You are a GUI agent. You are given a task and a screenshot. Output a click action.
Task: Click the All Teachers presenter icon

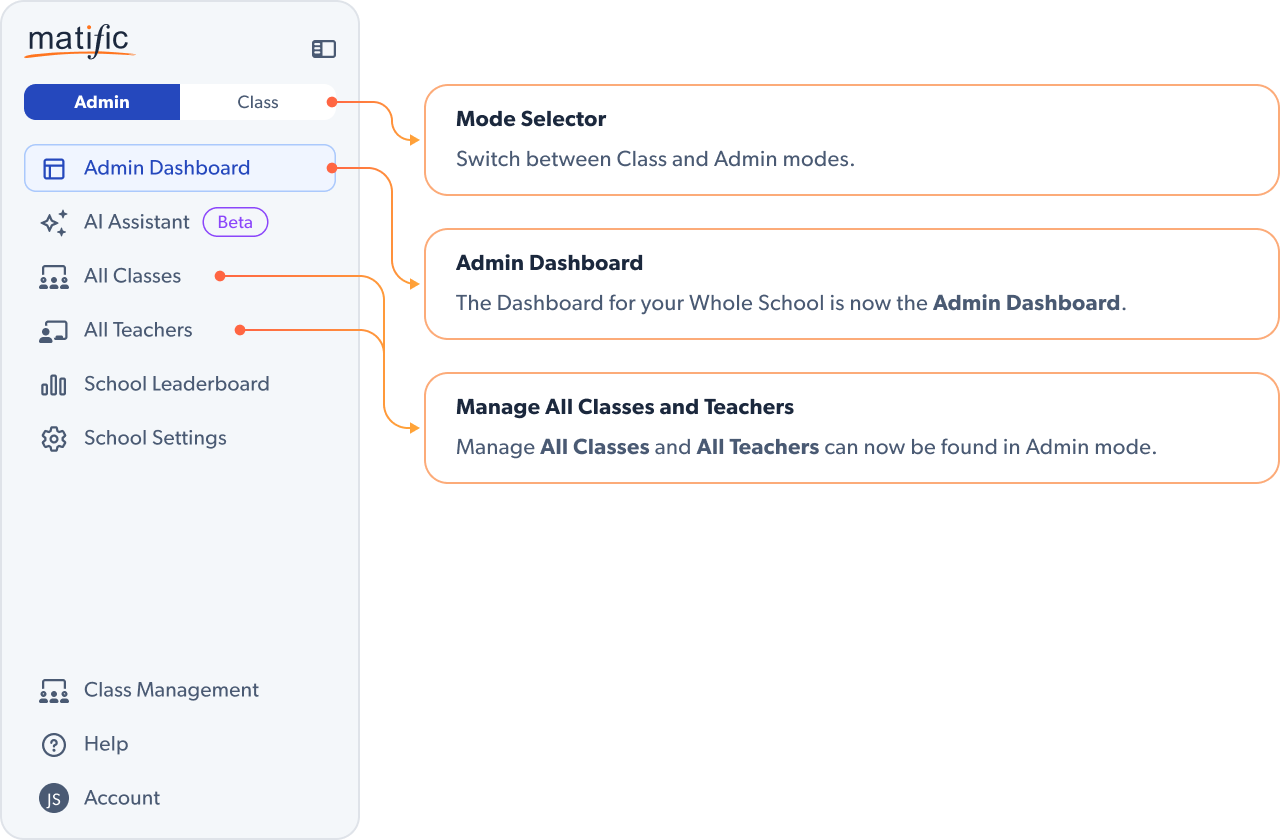(54, 331)
